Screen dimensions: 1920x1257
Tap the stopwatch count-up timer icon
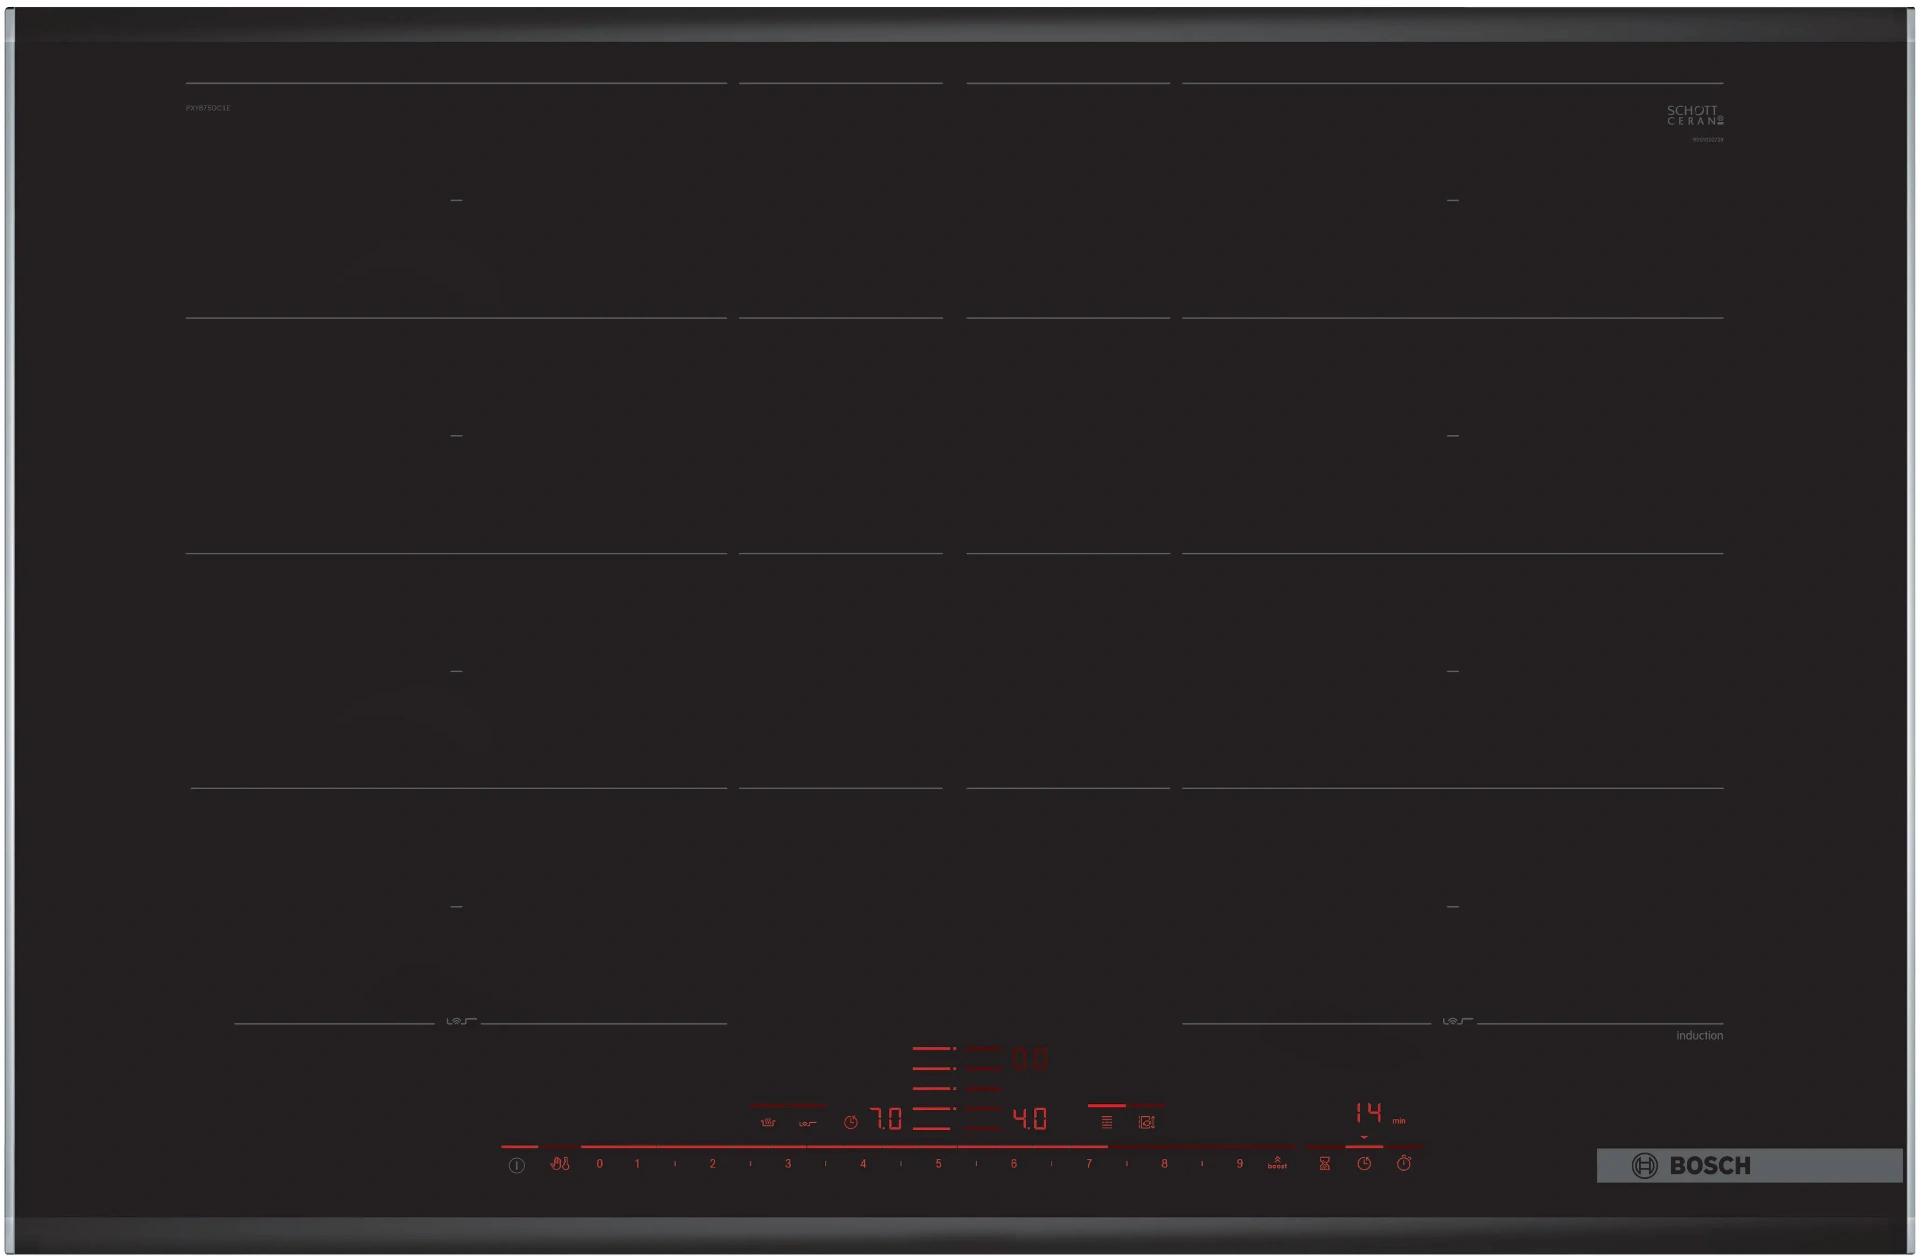pos(1404,1164)
